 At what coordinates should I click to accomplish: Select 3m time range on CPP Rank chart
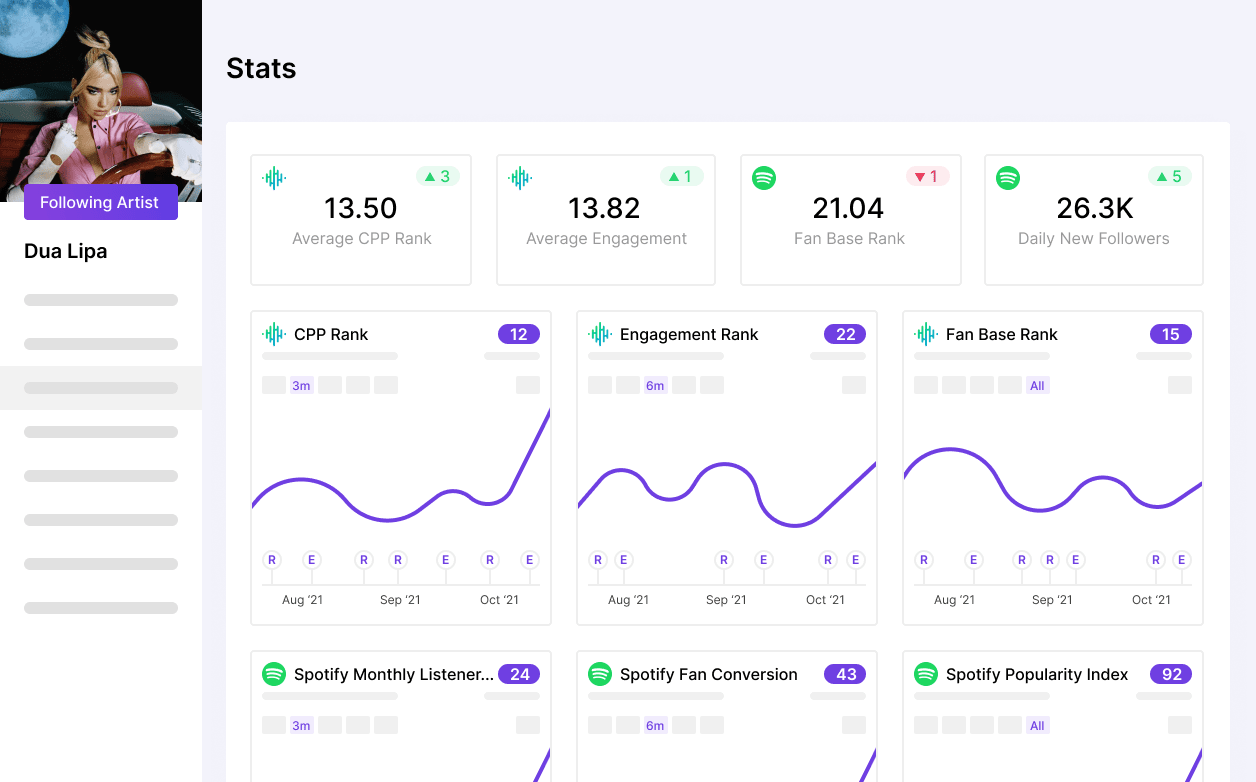click(301, 385)
